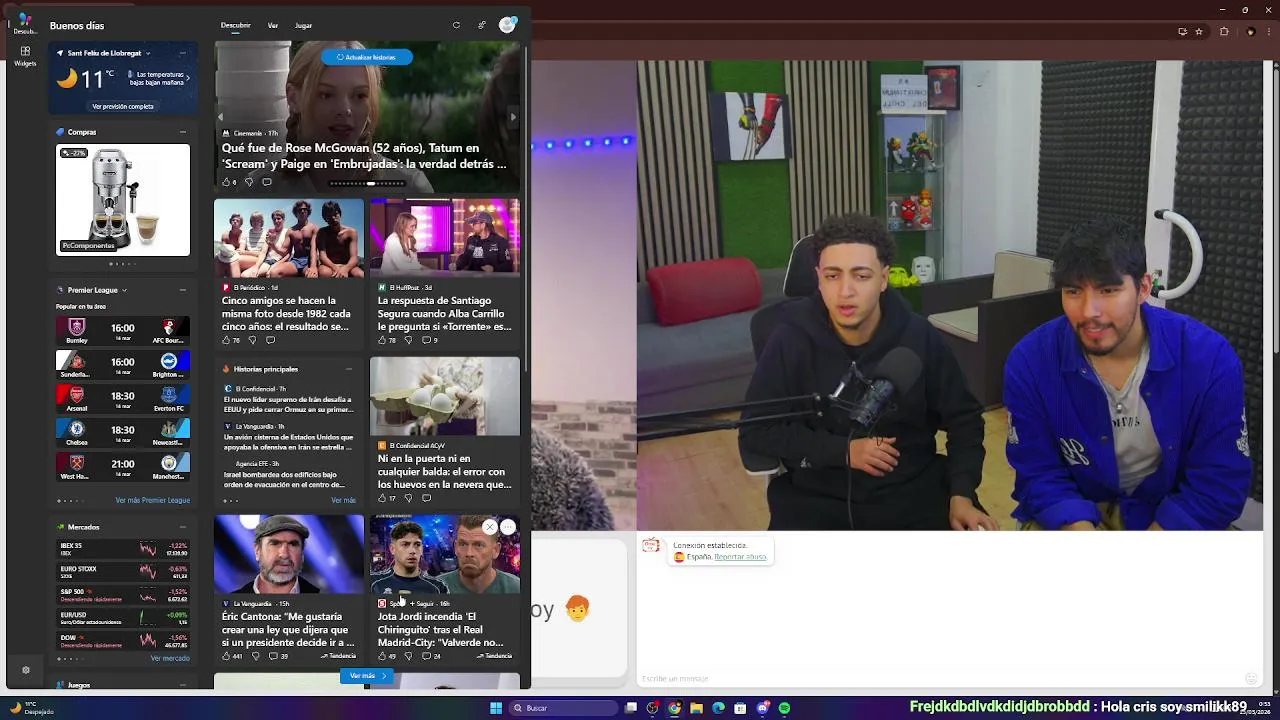
Task: Open the DOW market row
Action: tap(123, 641)
